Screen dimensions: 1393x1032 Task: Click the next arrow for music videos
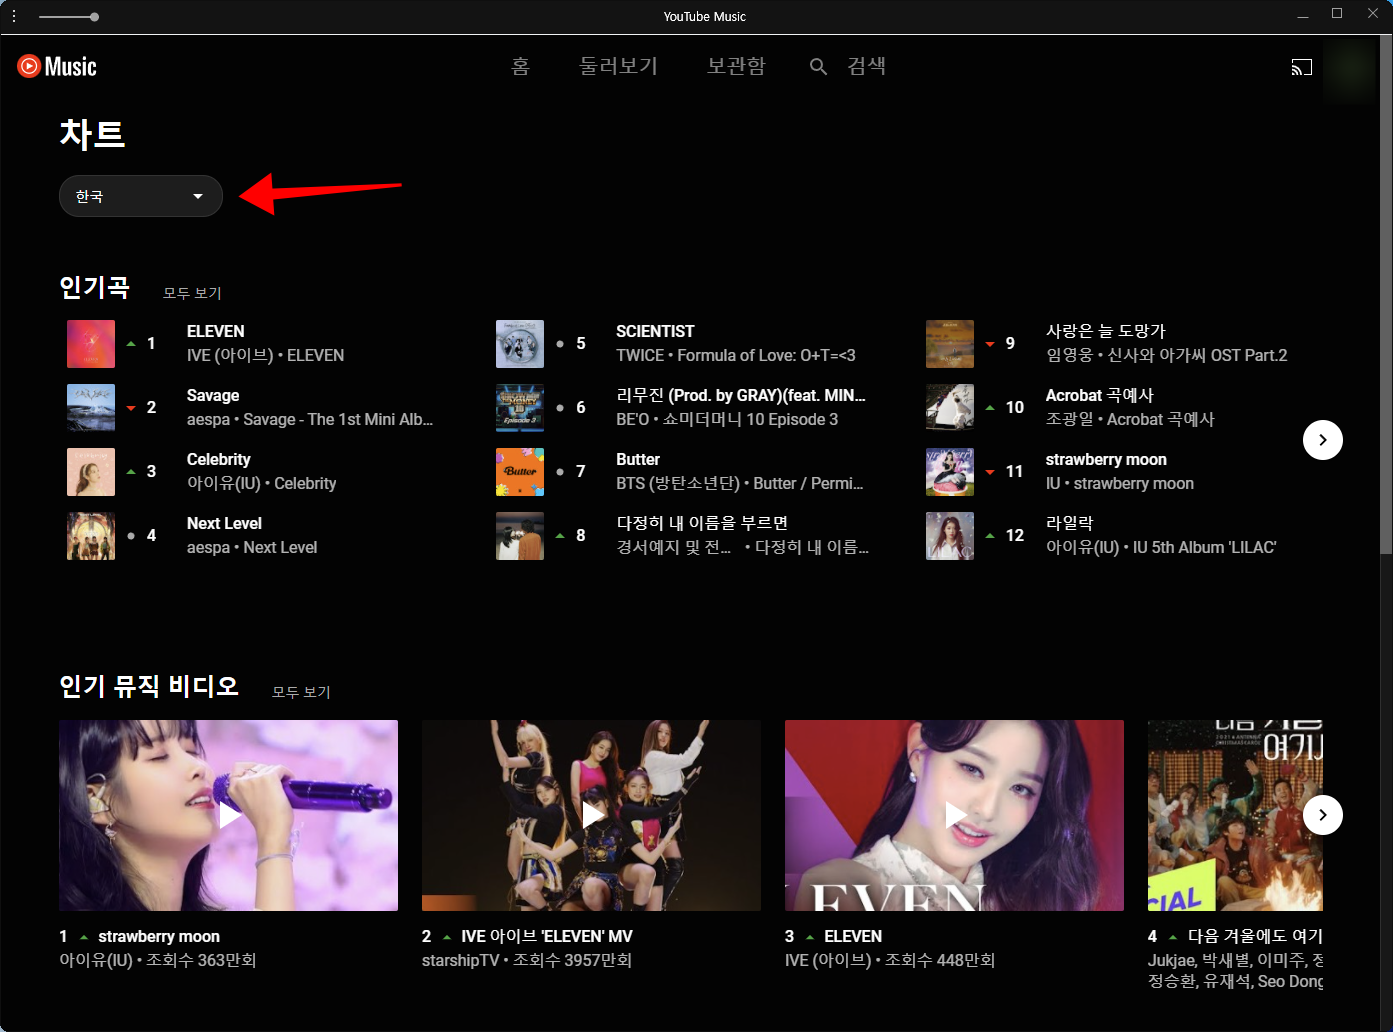tap(1322, 815)
